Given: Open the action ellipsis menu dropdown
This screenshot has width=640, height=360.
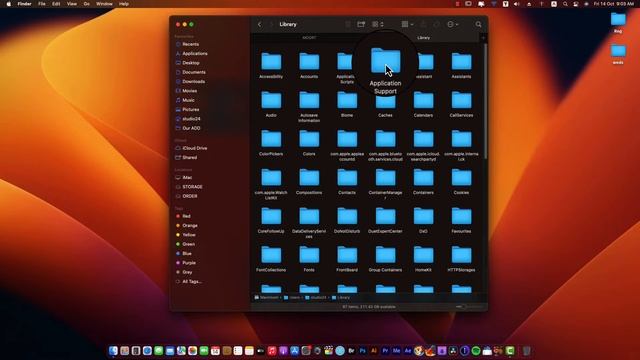Looking at the screenshot, I should [x=452, y=24].
